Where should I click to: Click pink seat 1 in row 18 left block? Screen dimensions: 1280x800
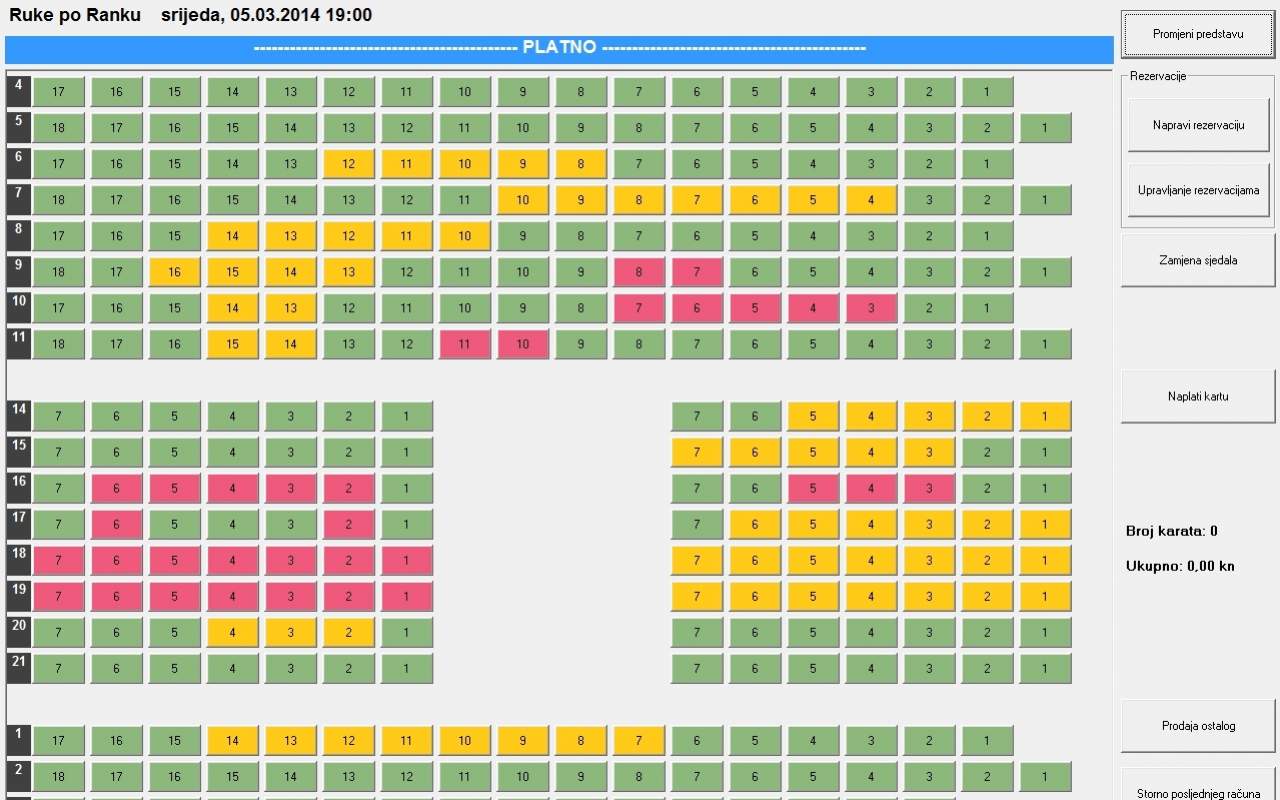click(x=406, y=561)
